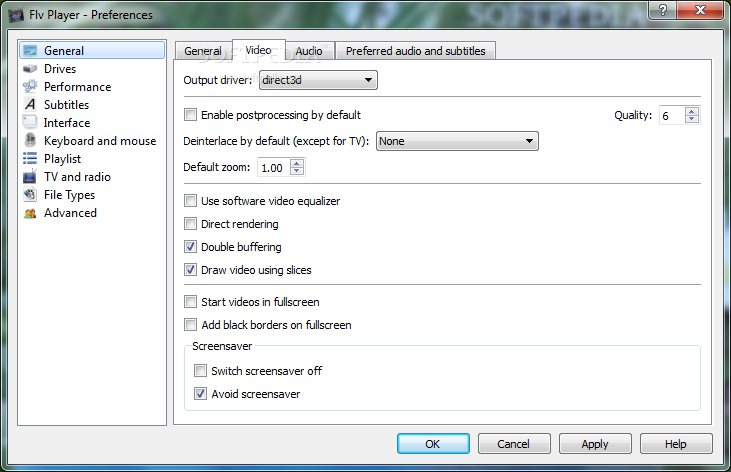Open Deinterlace by default dropdown
The image size is (731, 472).
click(x=457, y=141)
